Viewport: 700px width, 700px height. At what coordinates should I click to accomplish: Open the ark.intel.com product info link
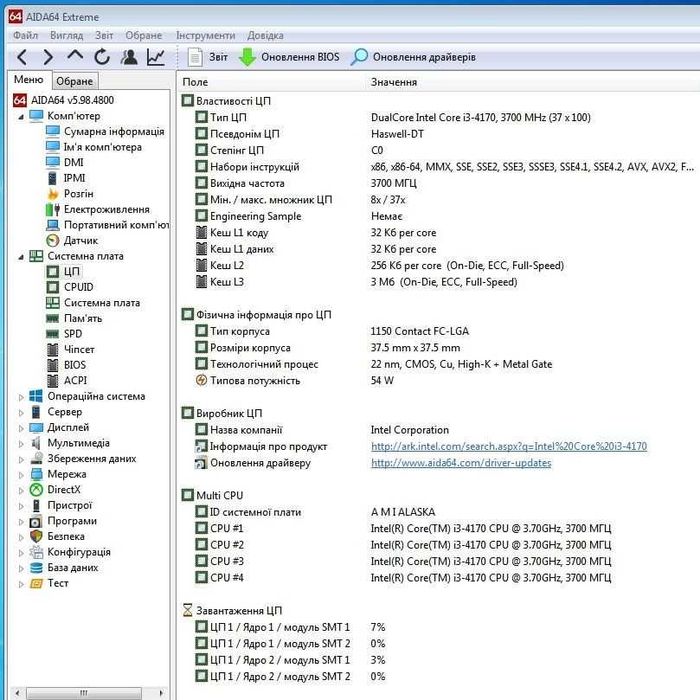point(509,446)
